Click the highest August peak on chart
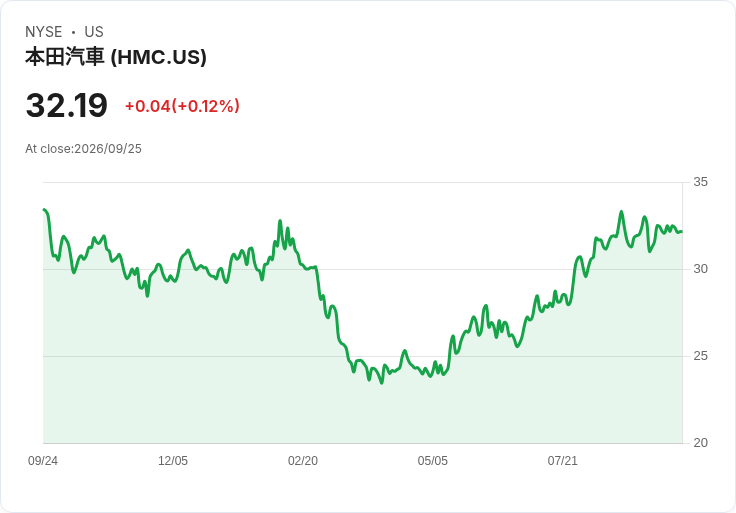The image size is (736, 513). point(621,211)
